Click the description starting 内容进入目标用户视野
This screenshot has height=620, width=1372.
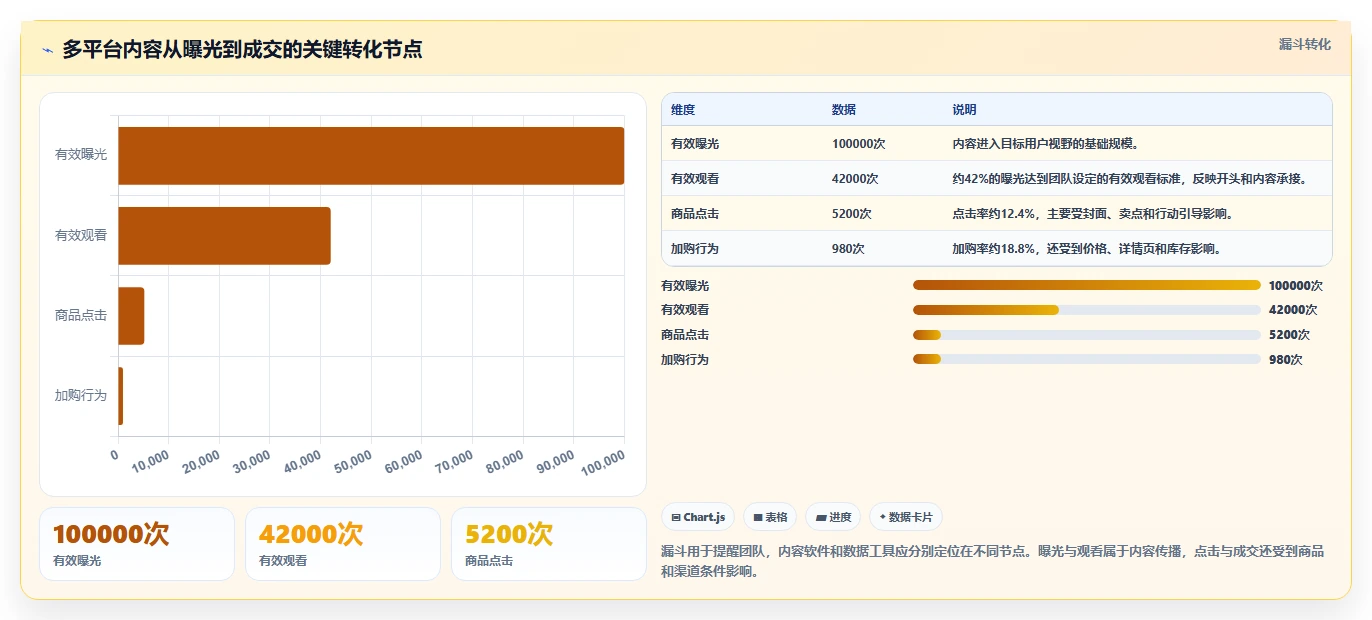click(1046, 144)
